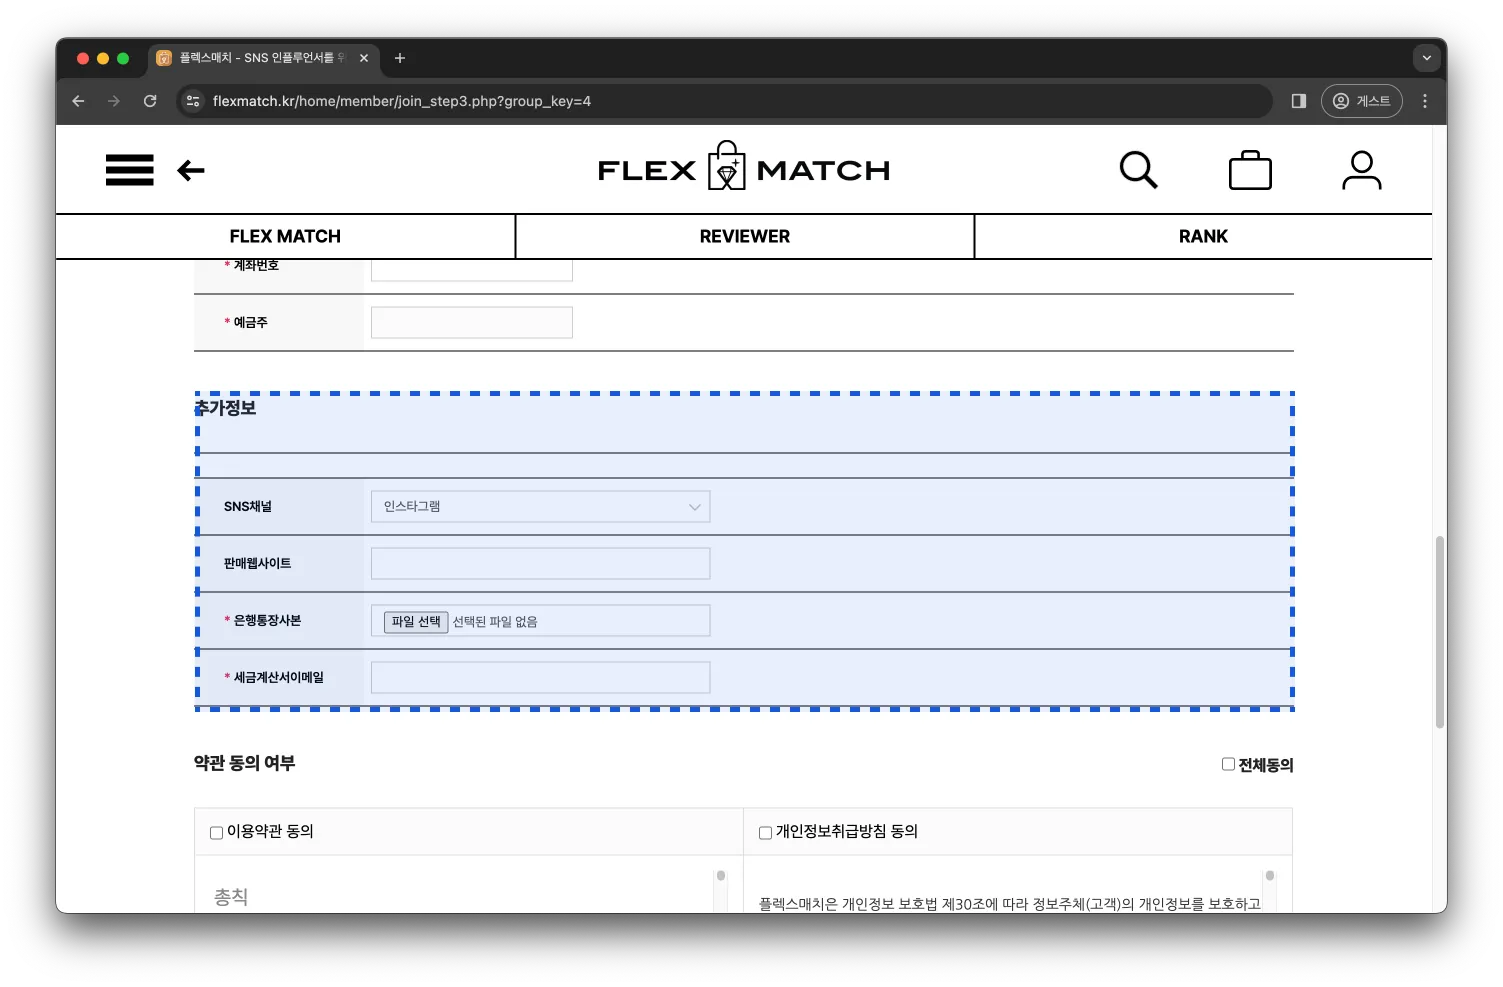Click the site back arrow icon
The width and height of the screenshot is (1503, 987).
tap(191, 171)
